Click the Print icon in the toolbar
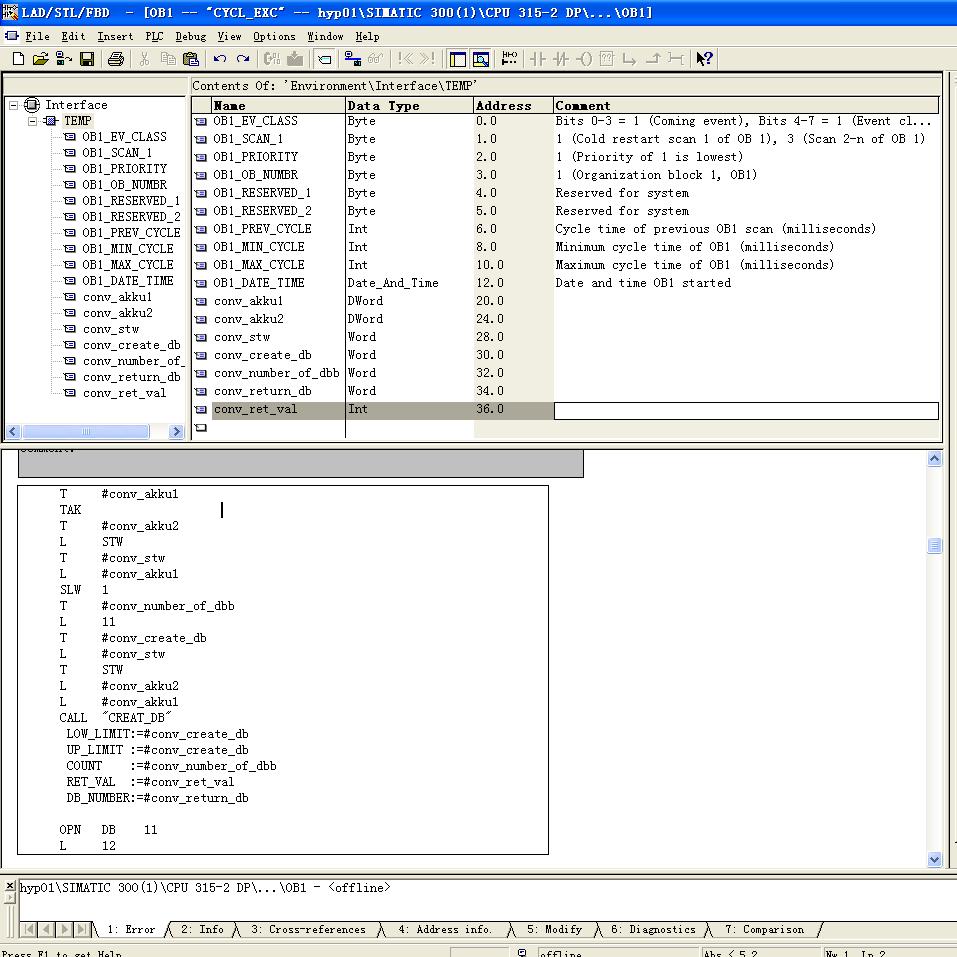 click(x=116, y=59)
